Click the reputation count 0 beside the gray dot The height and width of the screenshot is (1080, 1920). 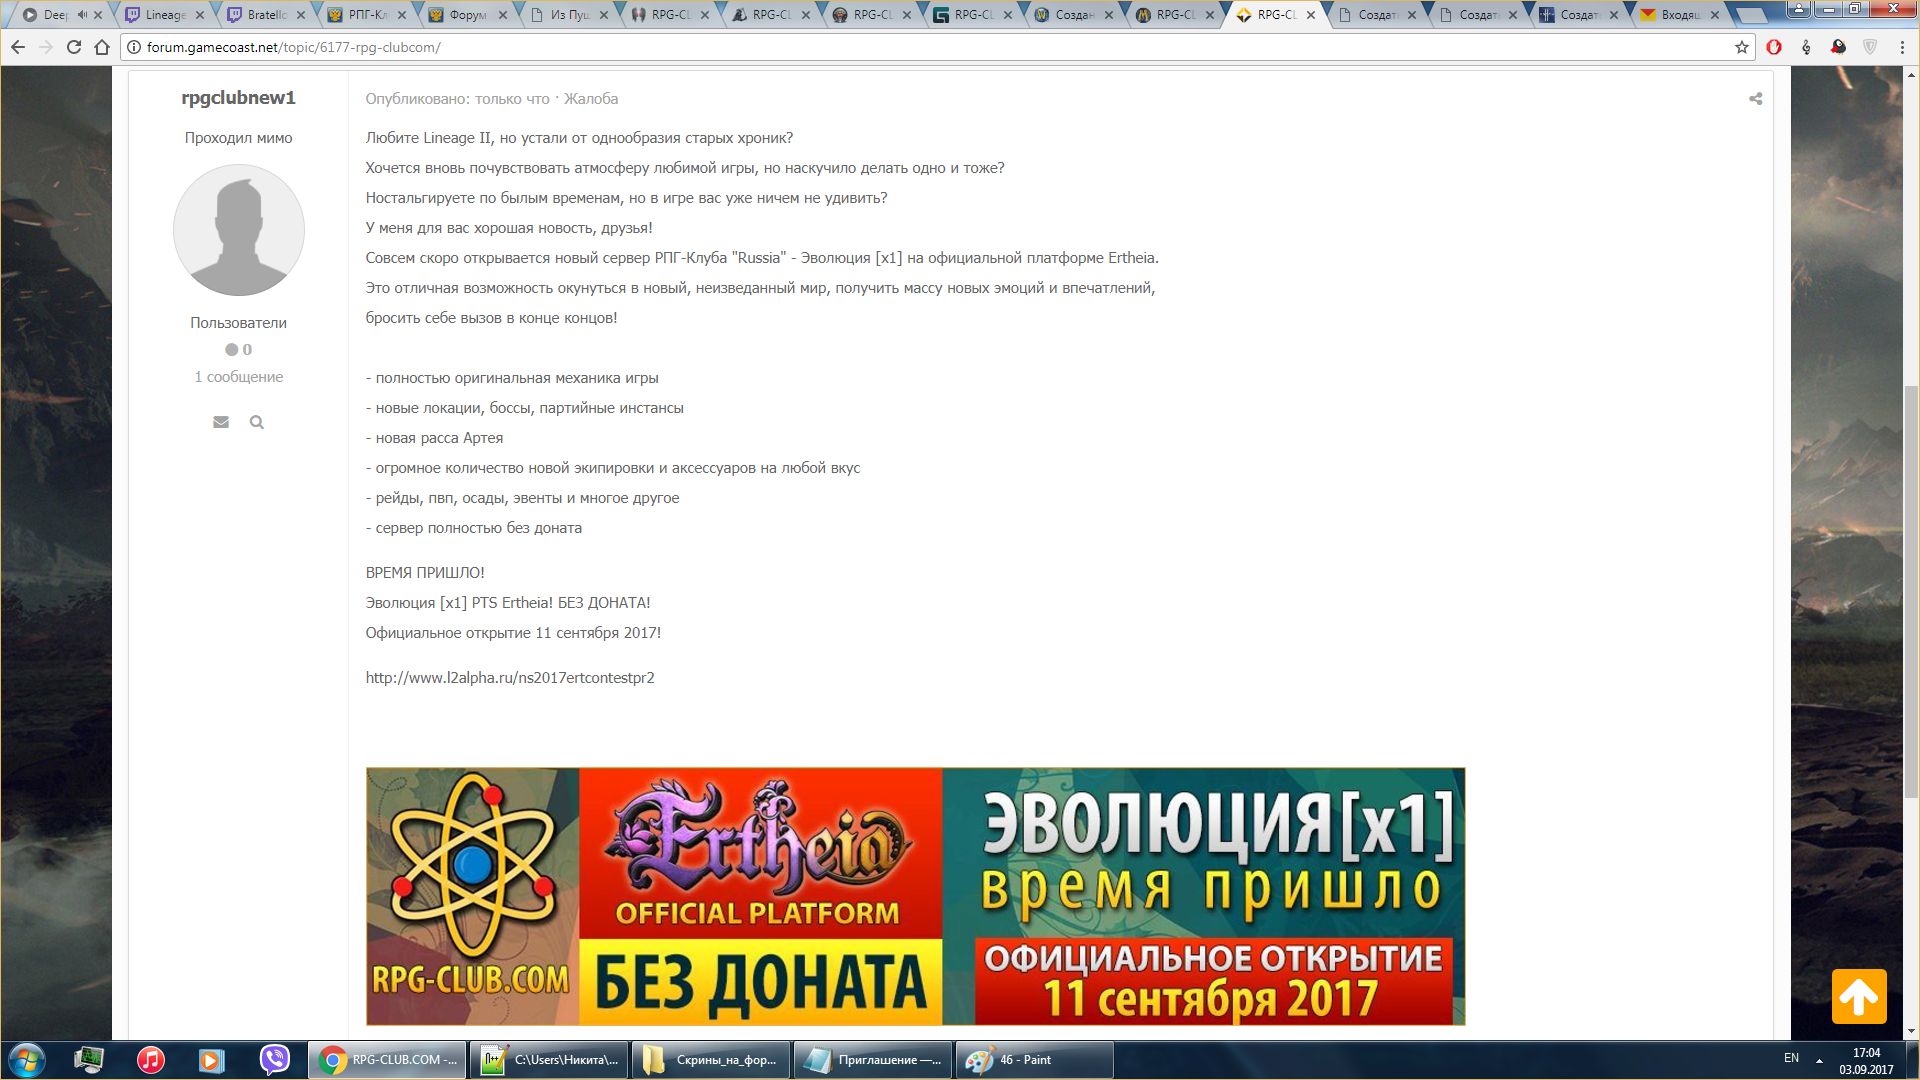[x=247, y=350]
